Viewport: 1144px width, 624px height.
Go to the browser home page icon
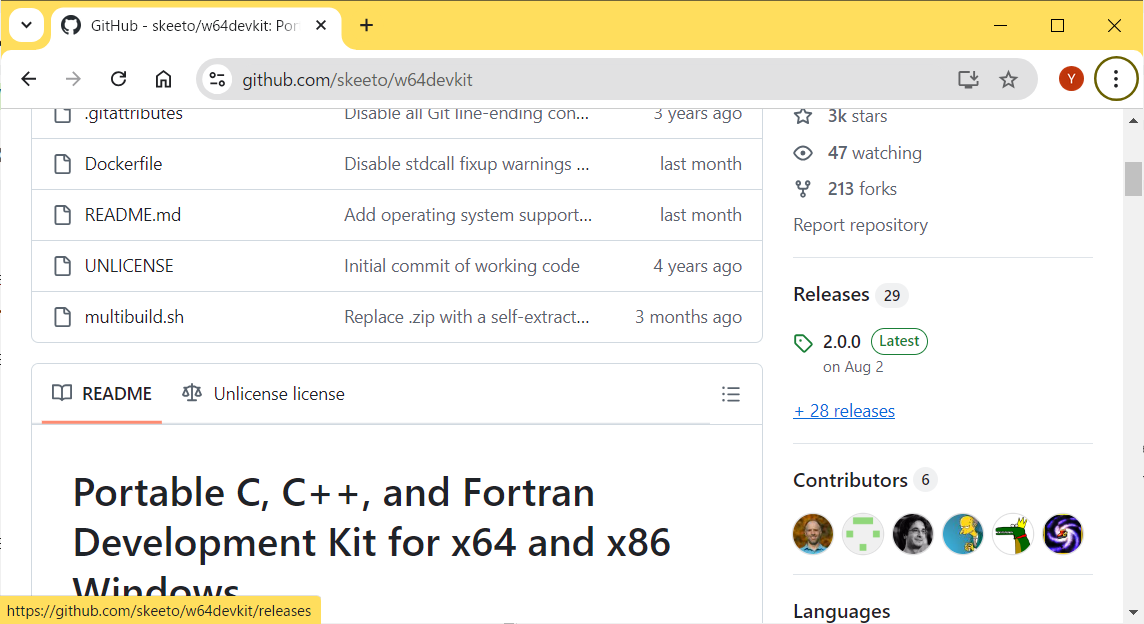[x=163, y=80]
